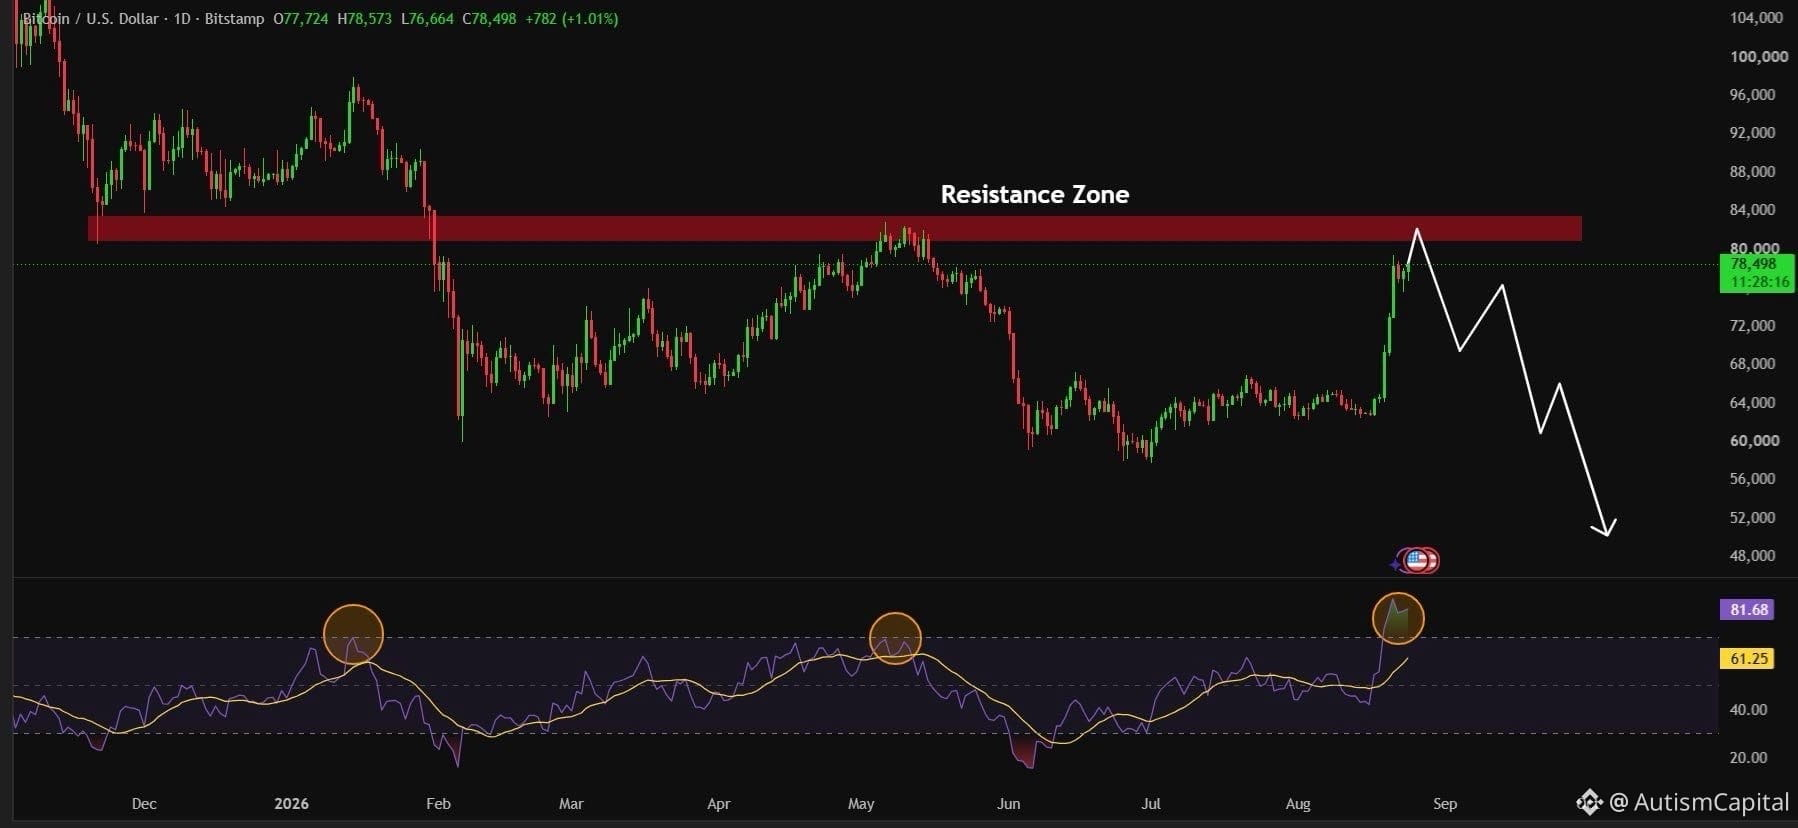
Task: Click the US flag economic event marker
Action: (1418, 560)
